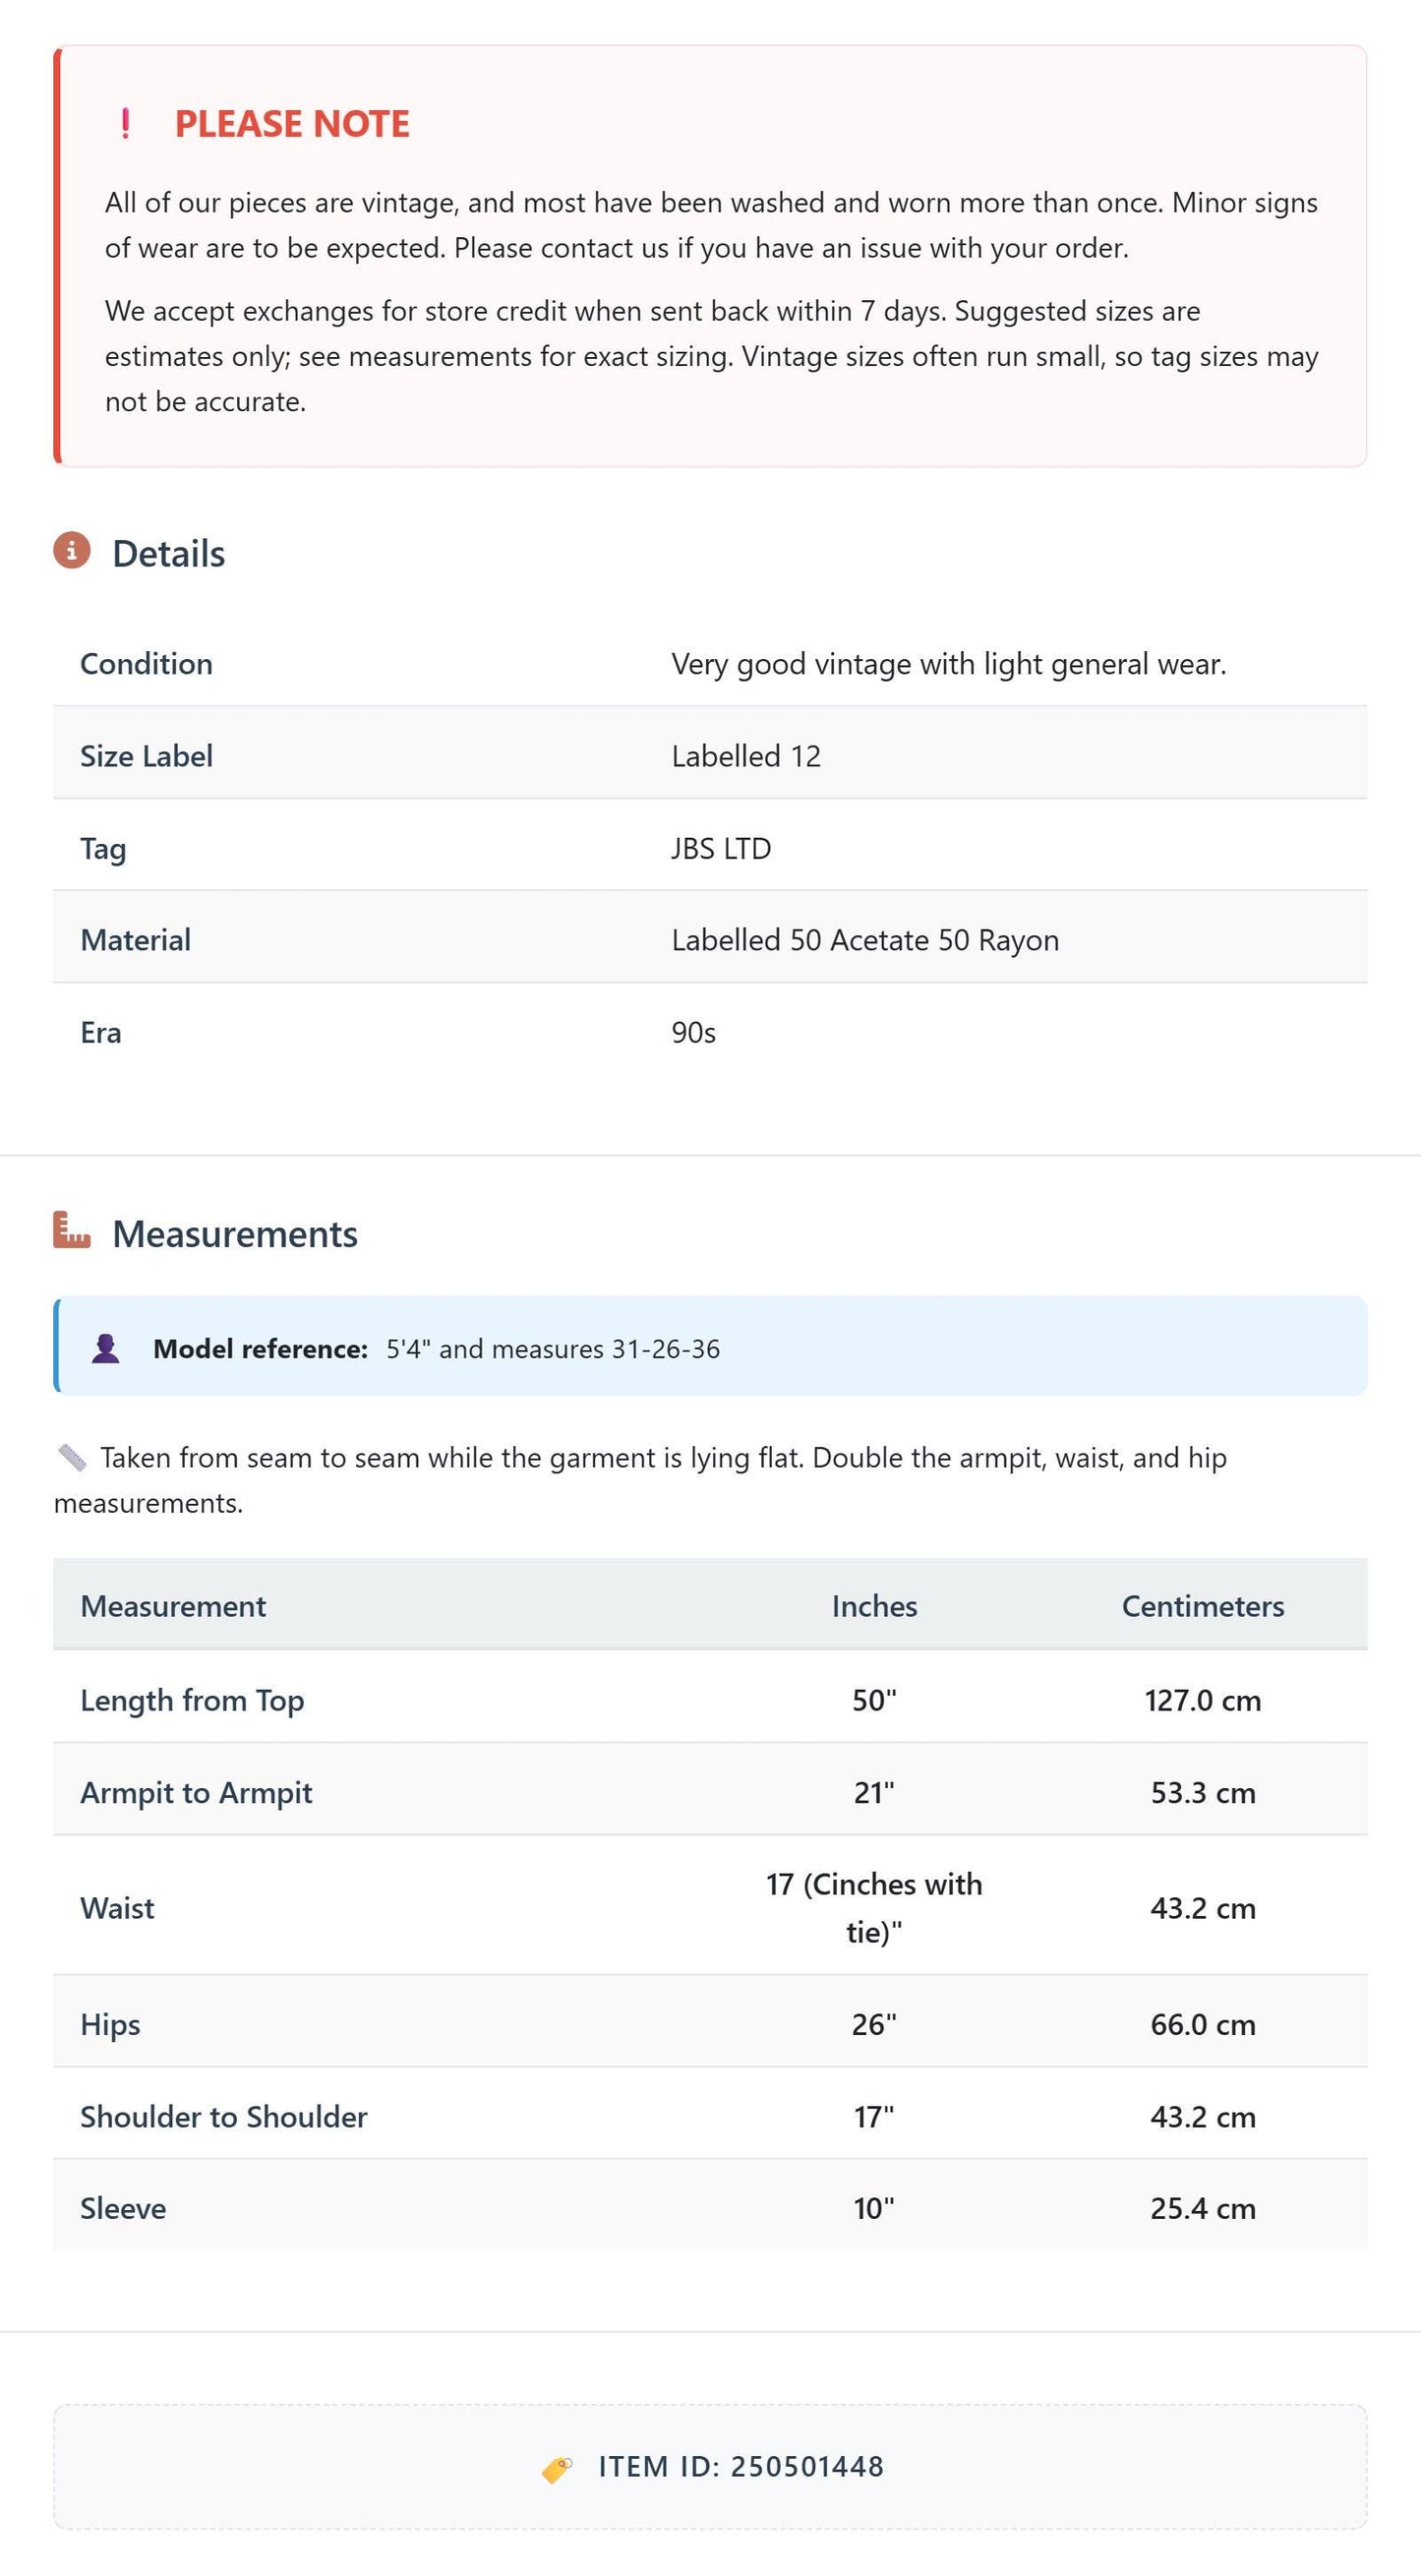Click the red exclamation mark icon

point(125,123)
